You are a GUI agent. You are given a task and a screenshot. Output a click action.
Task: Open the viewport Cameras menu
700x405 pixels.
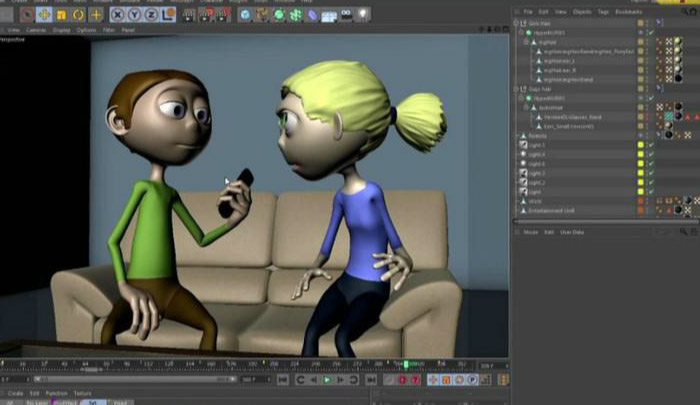[36, 30]
